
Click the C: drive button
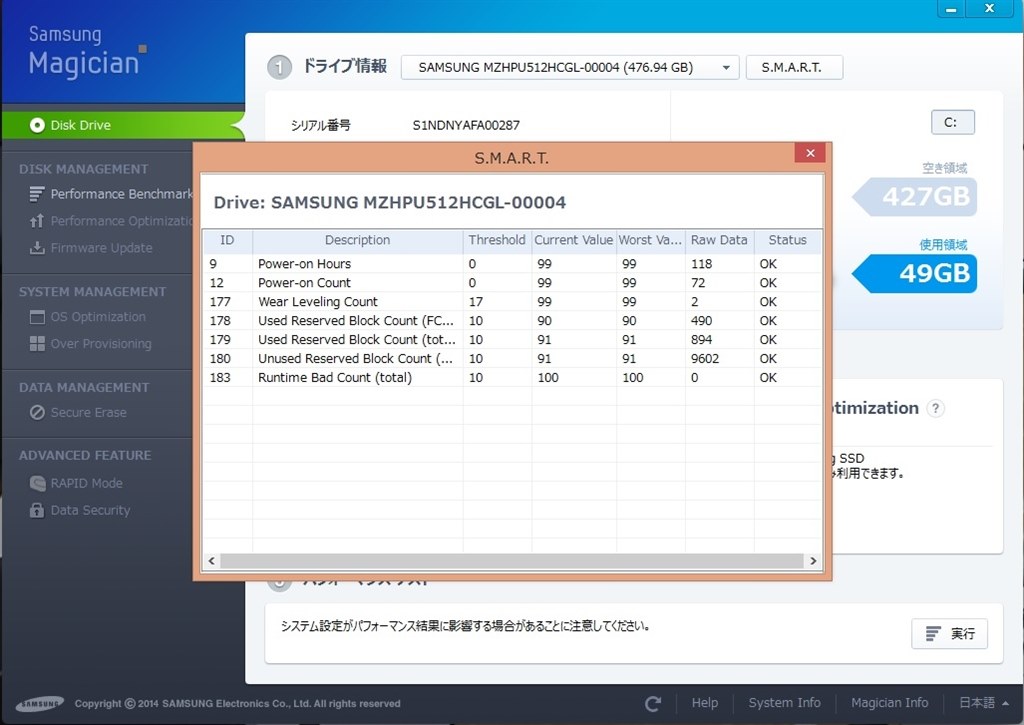pyautogui.click(x=952, y=122)
